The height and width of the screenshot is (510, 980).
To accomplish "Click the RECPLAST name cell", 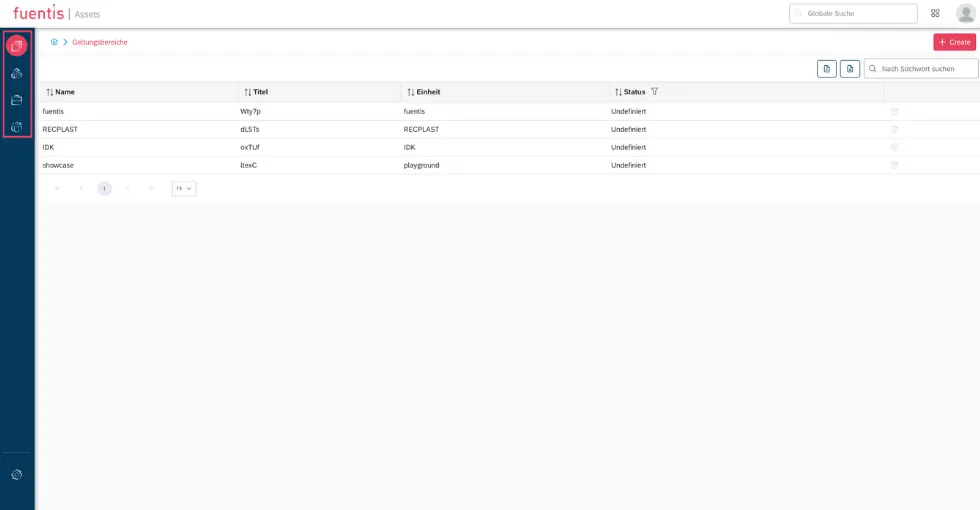I will coord(60,129).
